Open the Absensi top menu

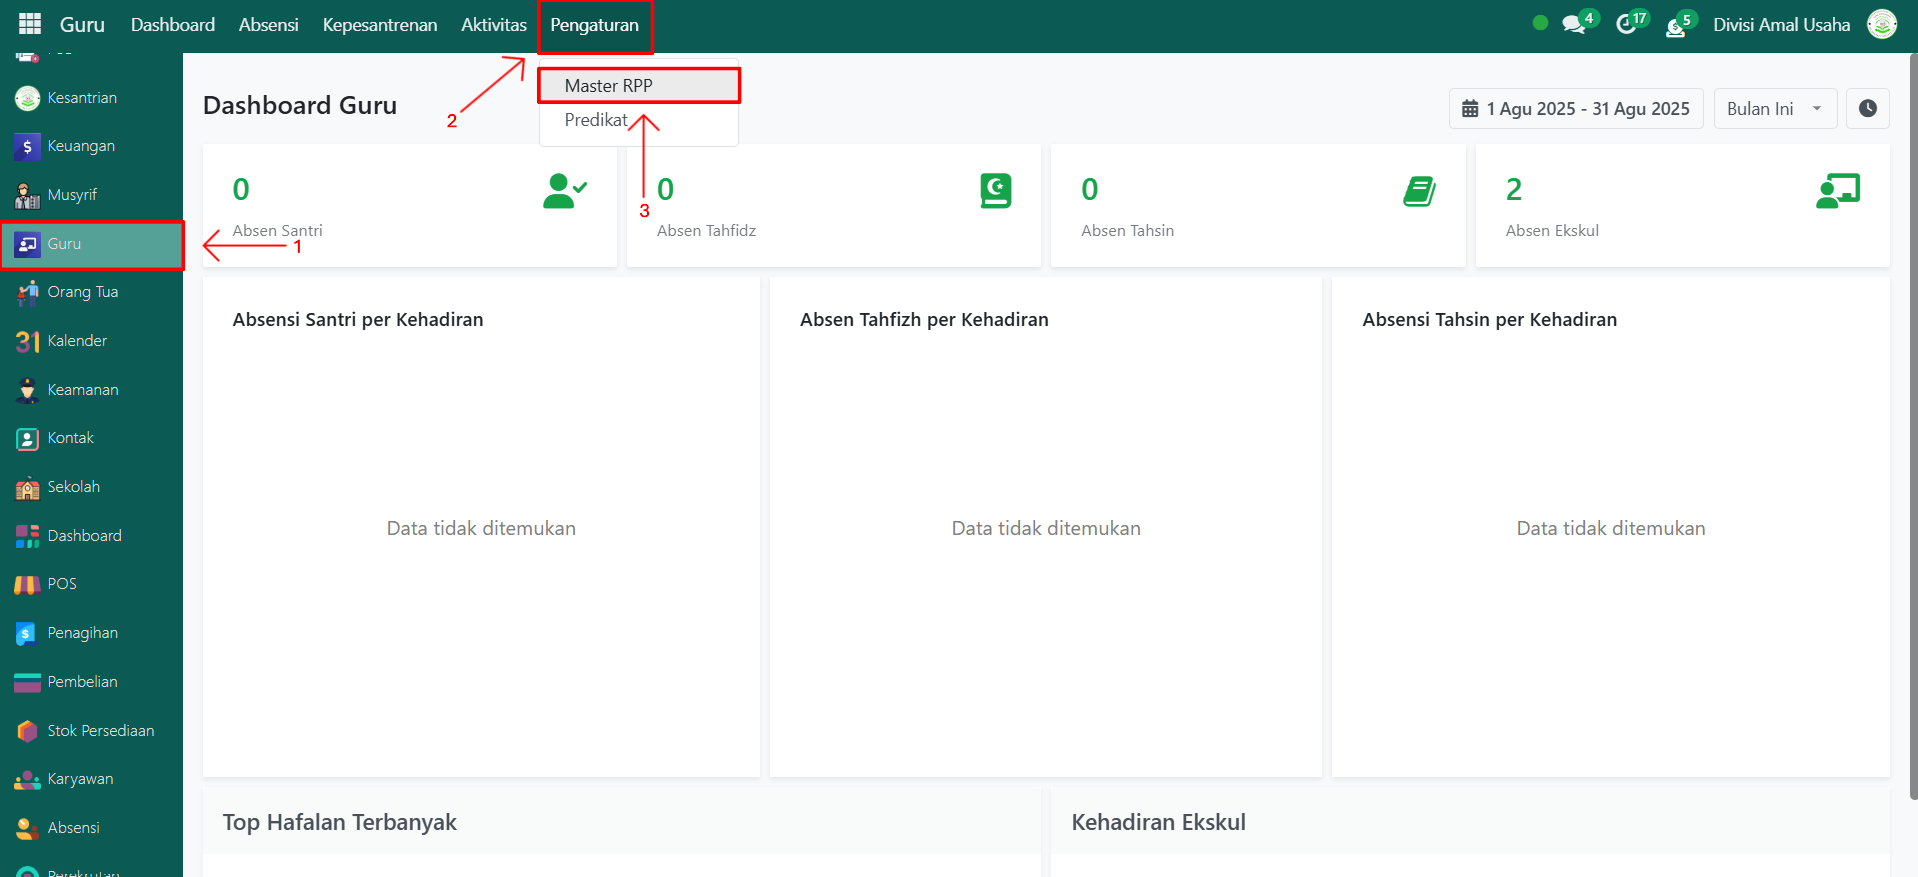(268, 24)
